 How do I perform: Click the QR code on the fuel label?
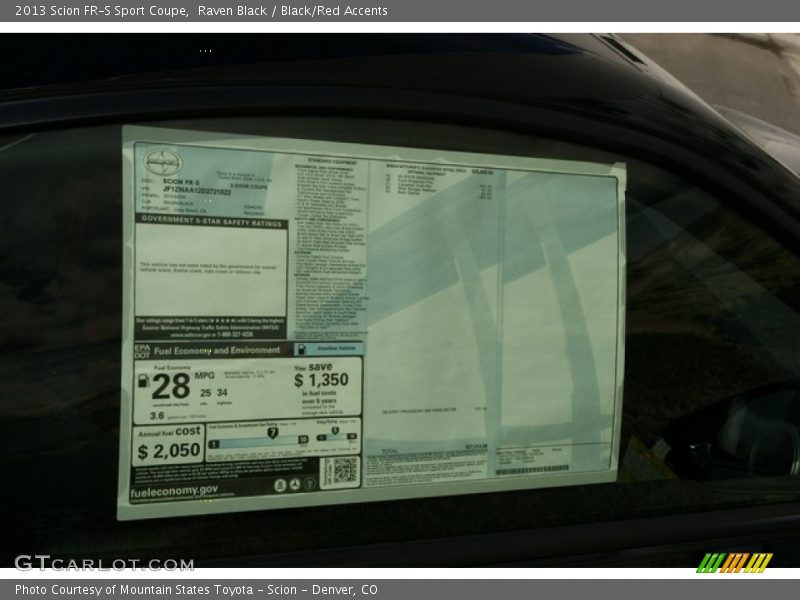345,469
